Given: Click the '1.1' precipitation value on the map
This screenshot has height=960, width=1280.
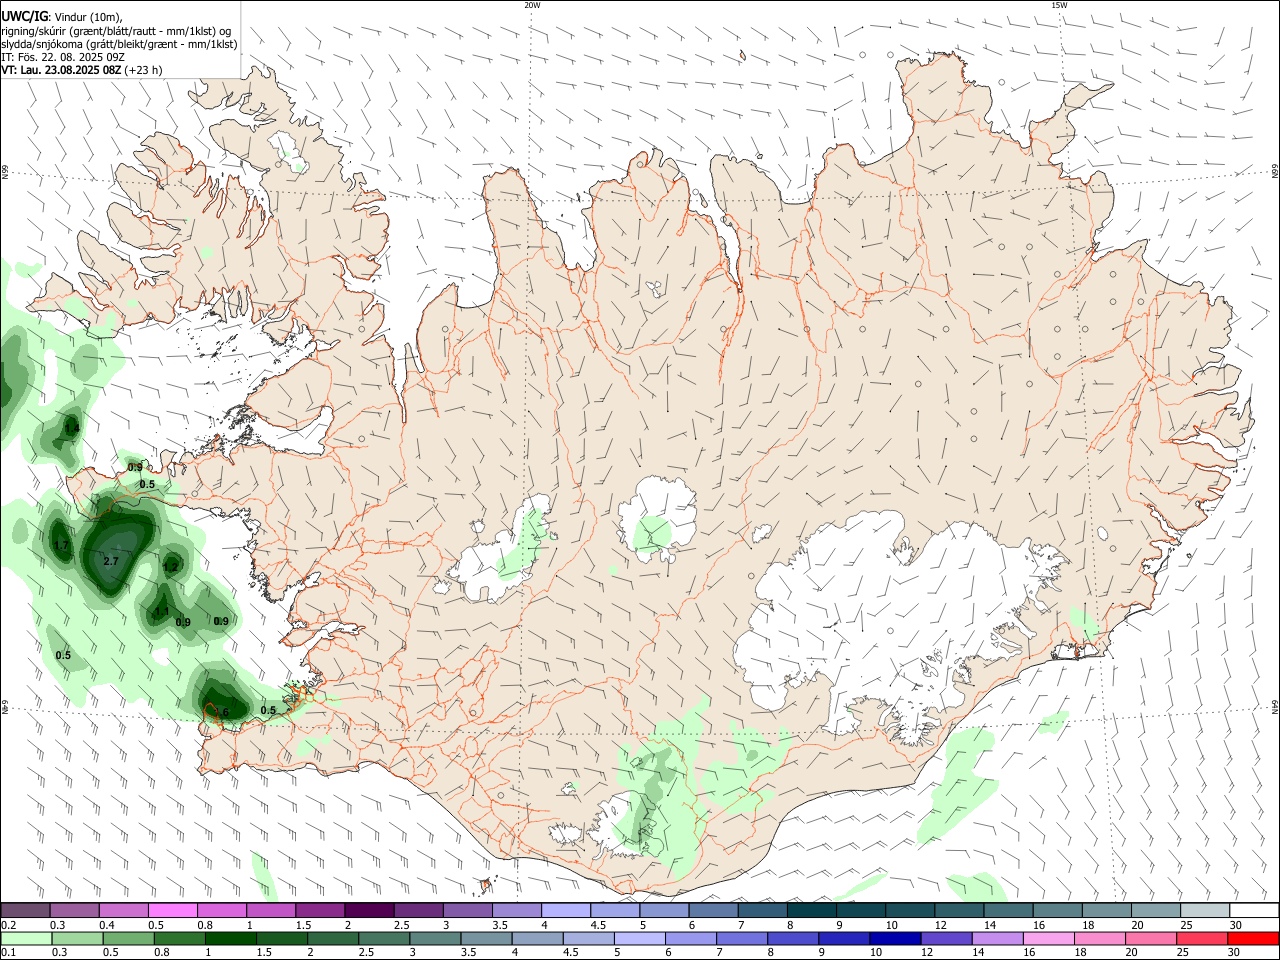Looking at the screenshot, I should click(x=162, y=612).
